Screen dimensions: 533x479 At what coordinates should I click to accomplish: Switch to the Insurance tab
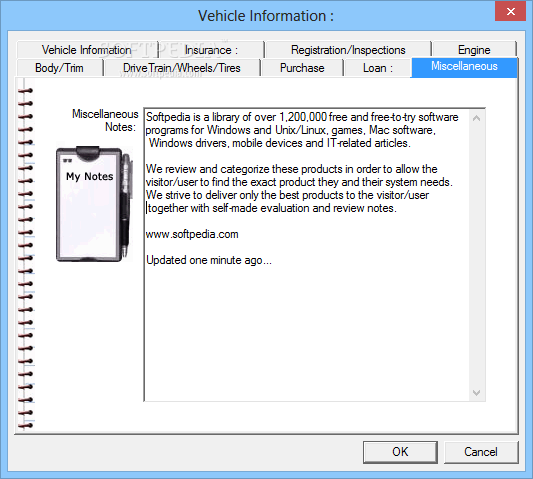[x=211, y=50]
